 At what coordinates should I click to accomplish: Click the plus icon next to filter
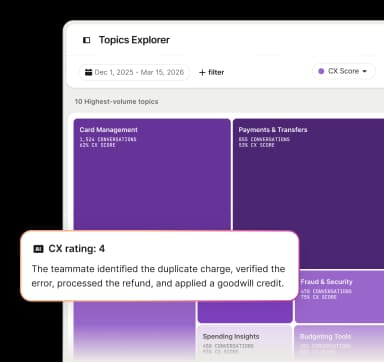(202, 72)
